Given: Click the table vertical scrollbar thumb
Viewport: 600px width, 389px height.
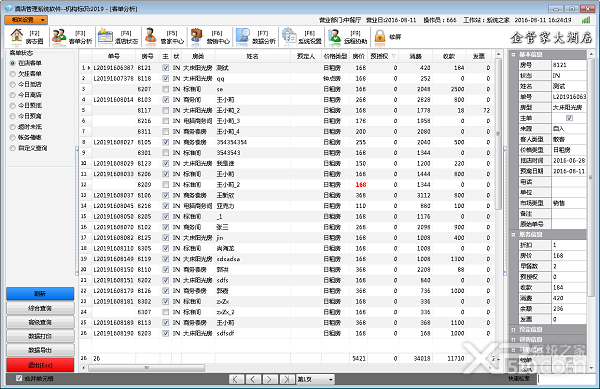Looking at the screenshot, I should click(x=498, y=133).
